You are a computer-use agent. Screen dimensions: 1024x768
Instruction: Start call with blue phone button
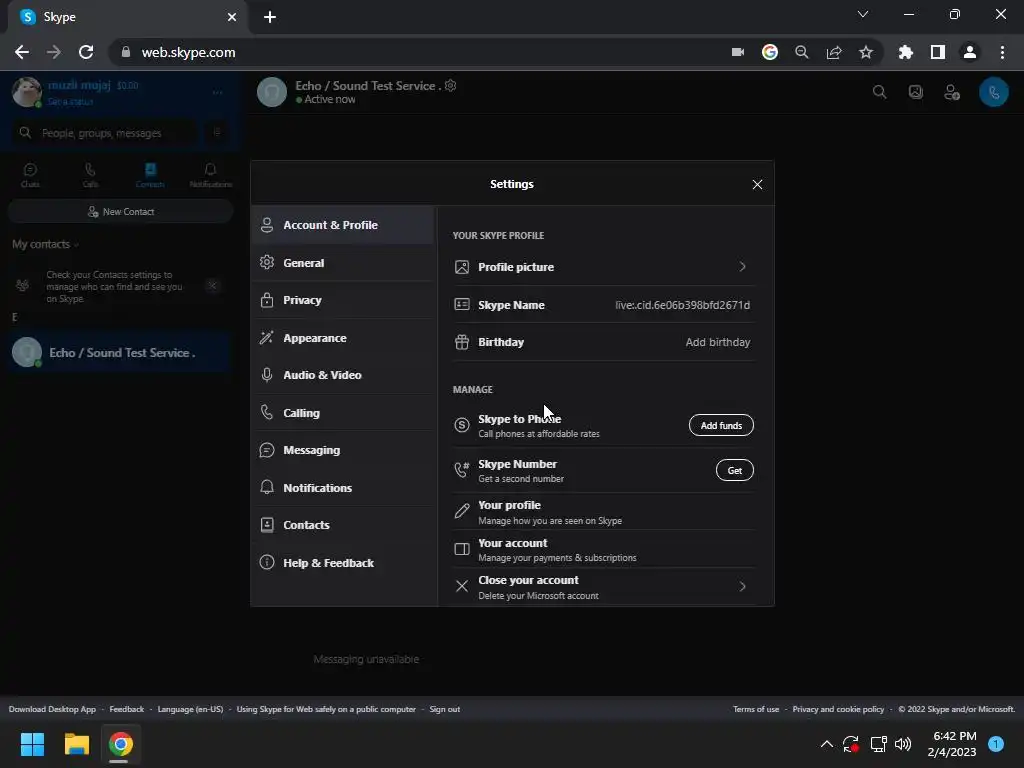click(x=993, y=92)
